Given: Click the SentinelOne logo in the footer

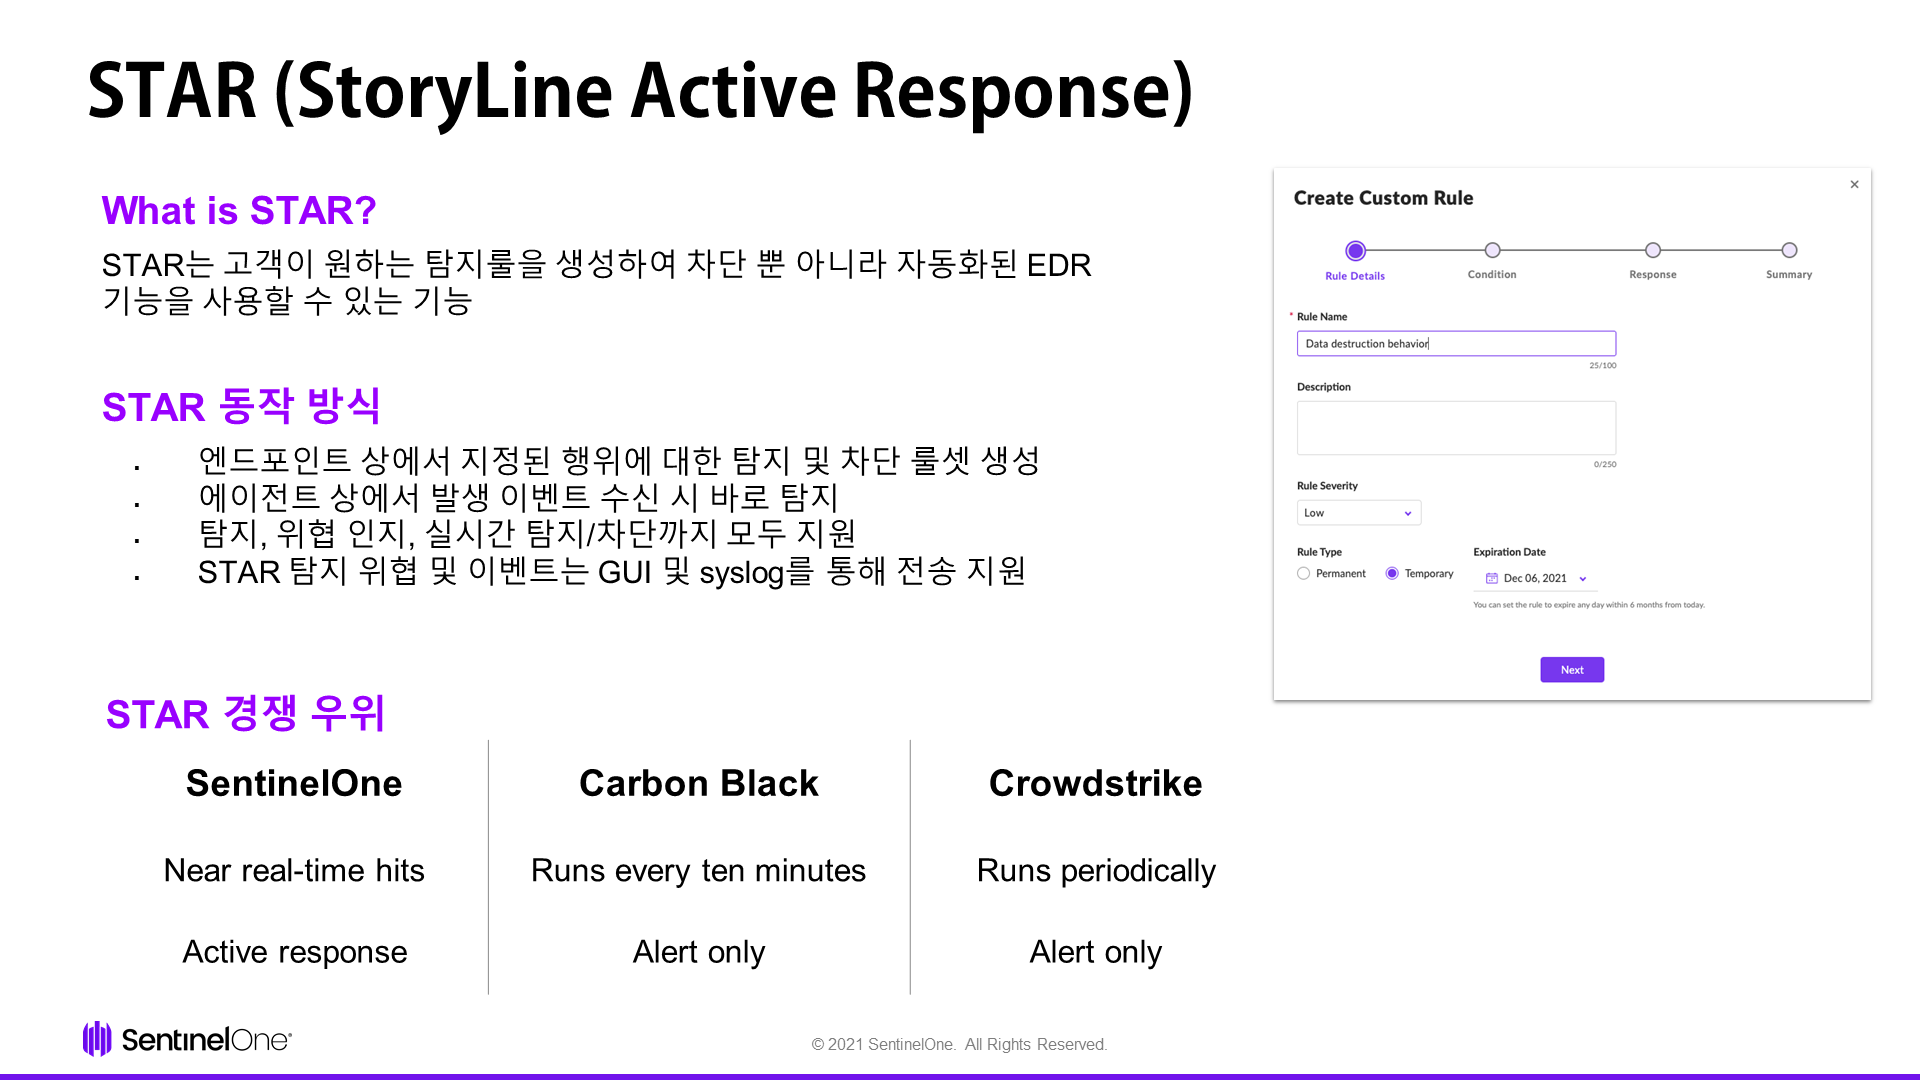Looking at the screenshot, I should [x=187, y=1040].
